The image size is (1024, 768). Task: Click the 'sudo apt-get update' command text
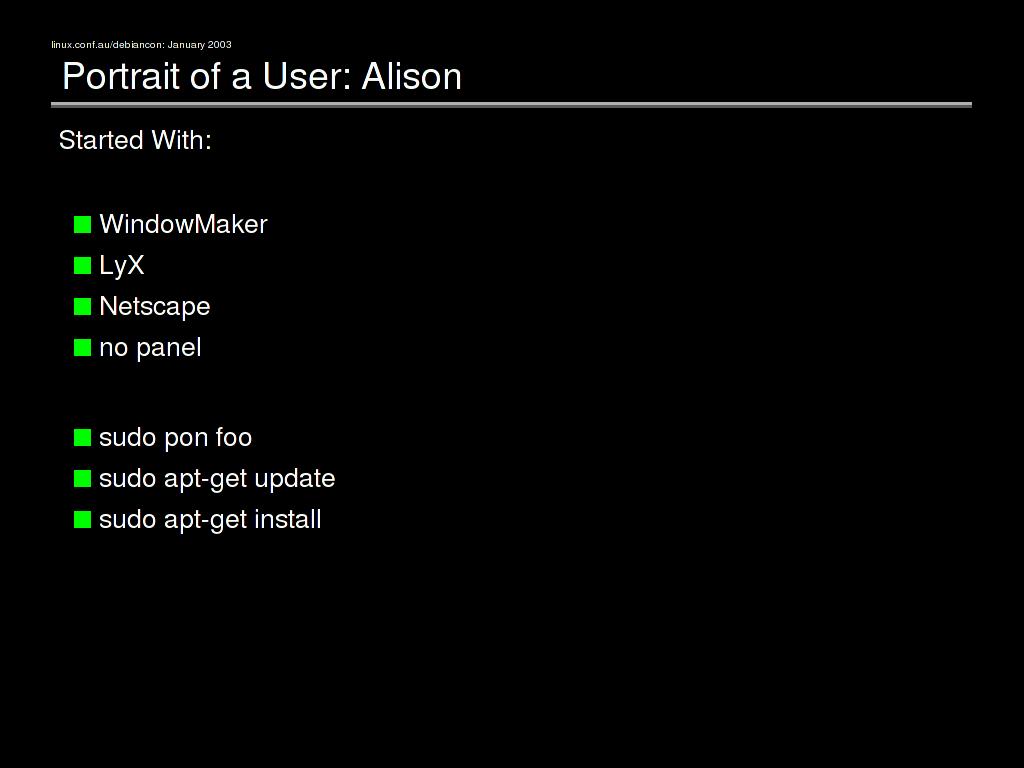(217, 479)
